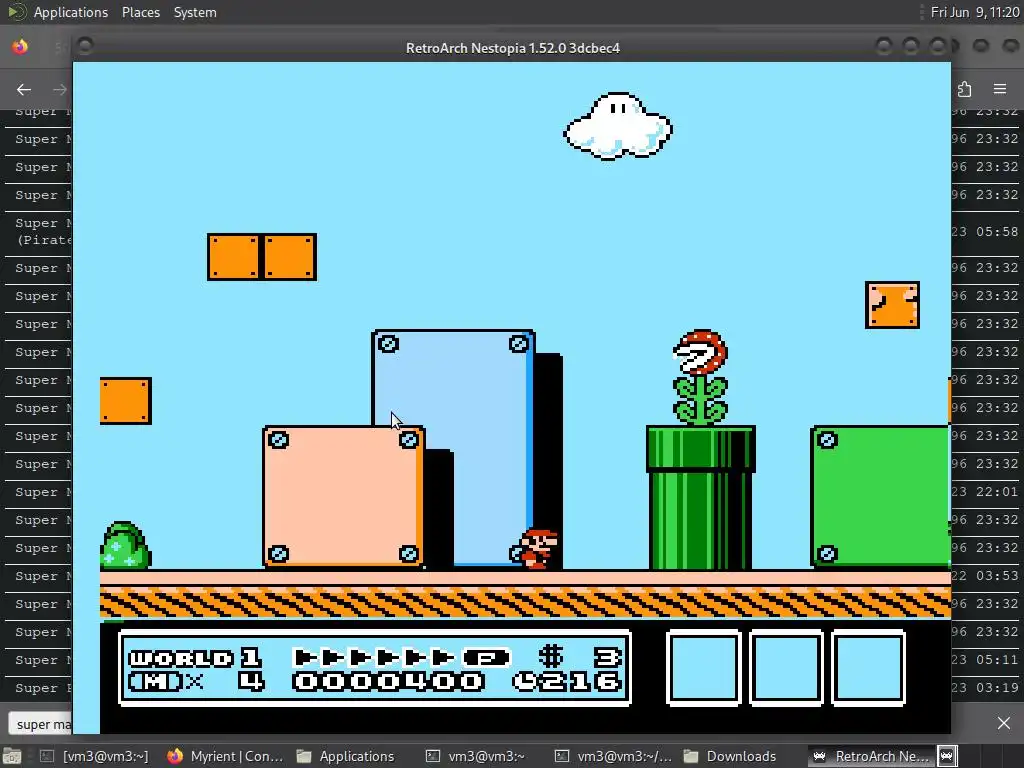This screenshot has height=768, width=1024.
Task: Click the smiling cloud in the game
Action: (x=618, y=126)
